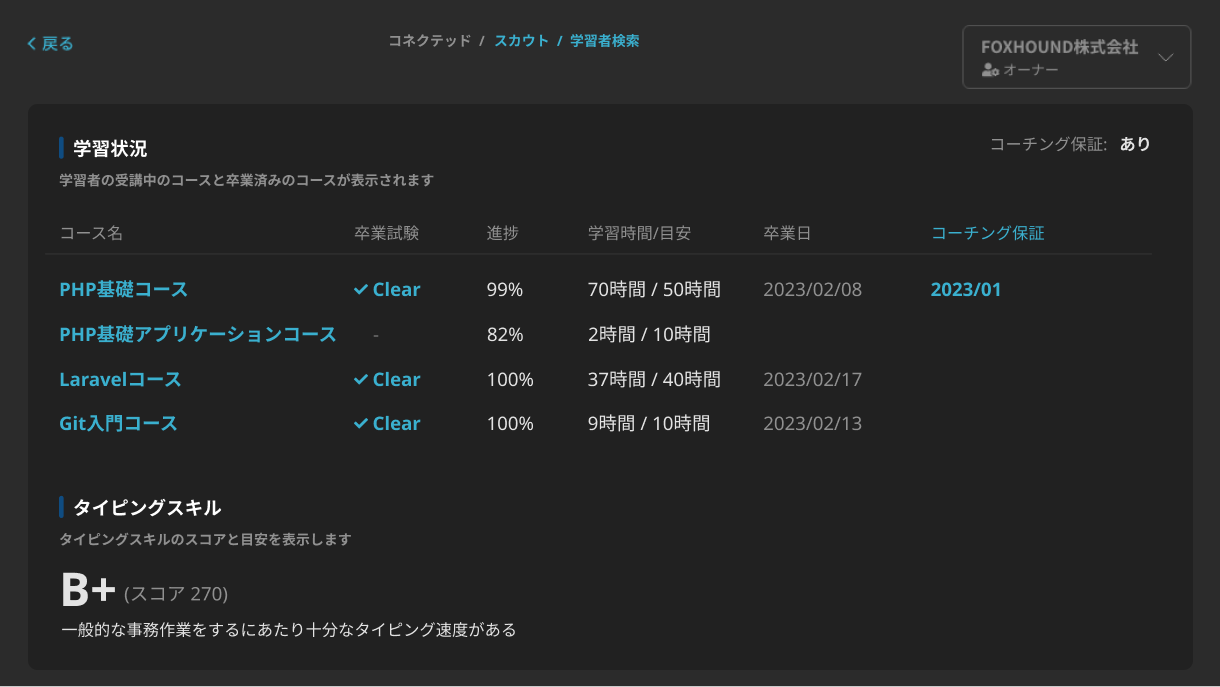This screenshot has height=687, width=1220.
Task: Click the back arrow chevron icon
Action: pyautogui.click(x=32, y=43)
